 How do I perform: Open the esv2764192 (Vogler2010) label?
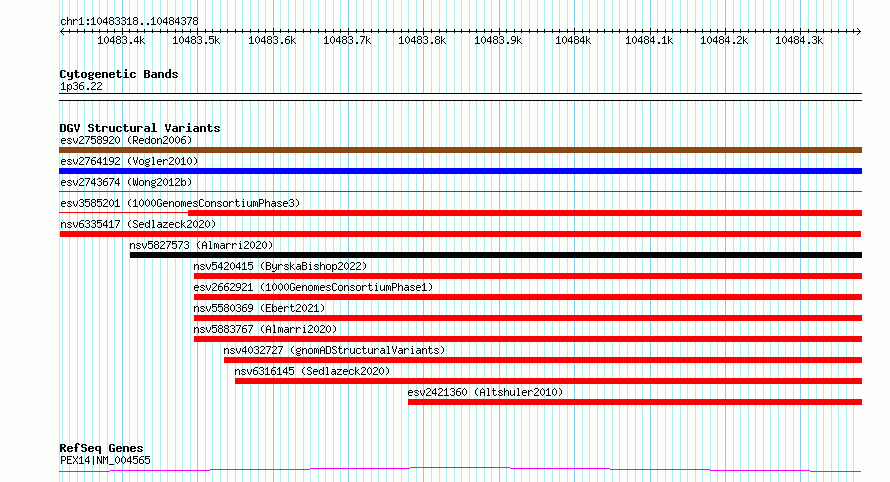[x=129, y=161]
